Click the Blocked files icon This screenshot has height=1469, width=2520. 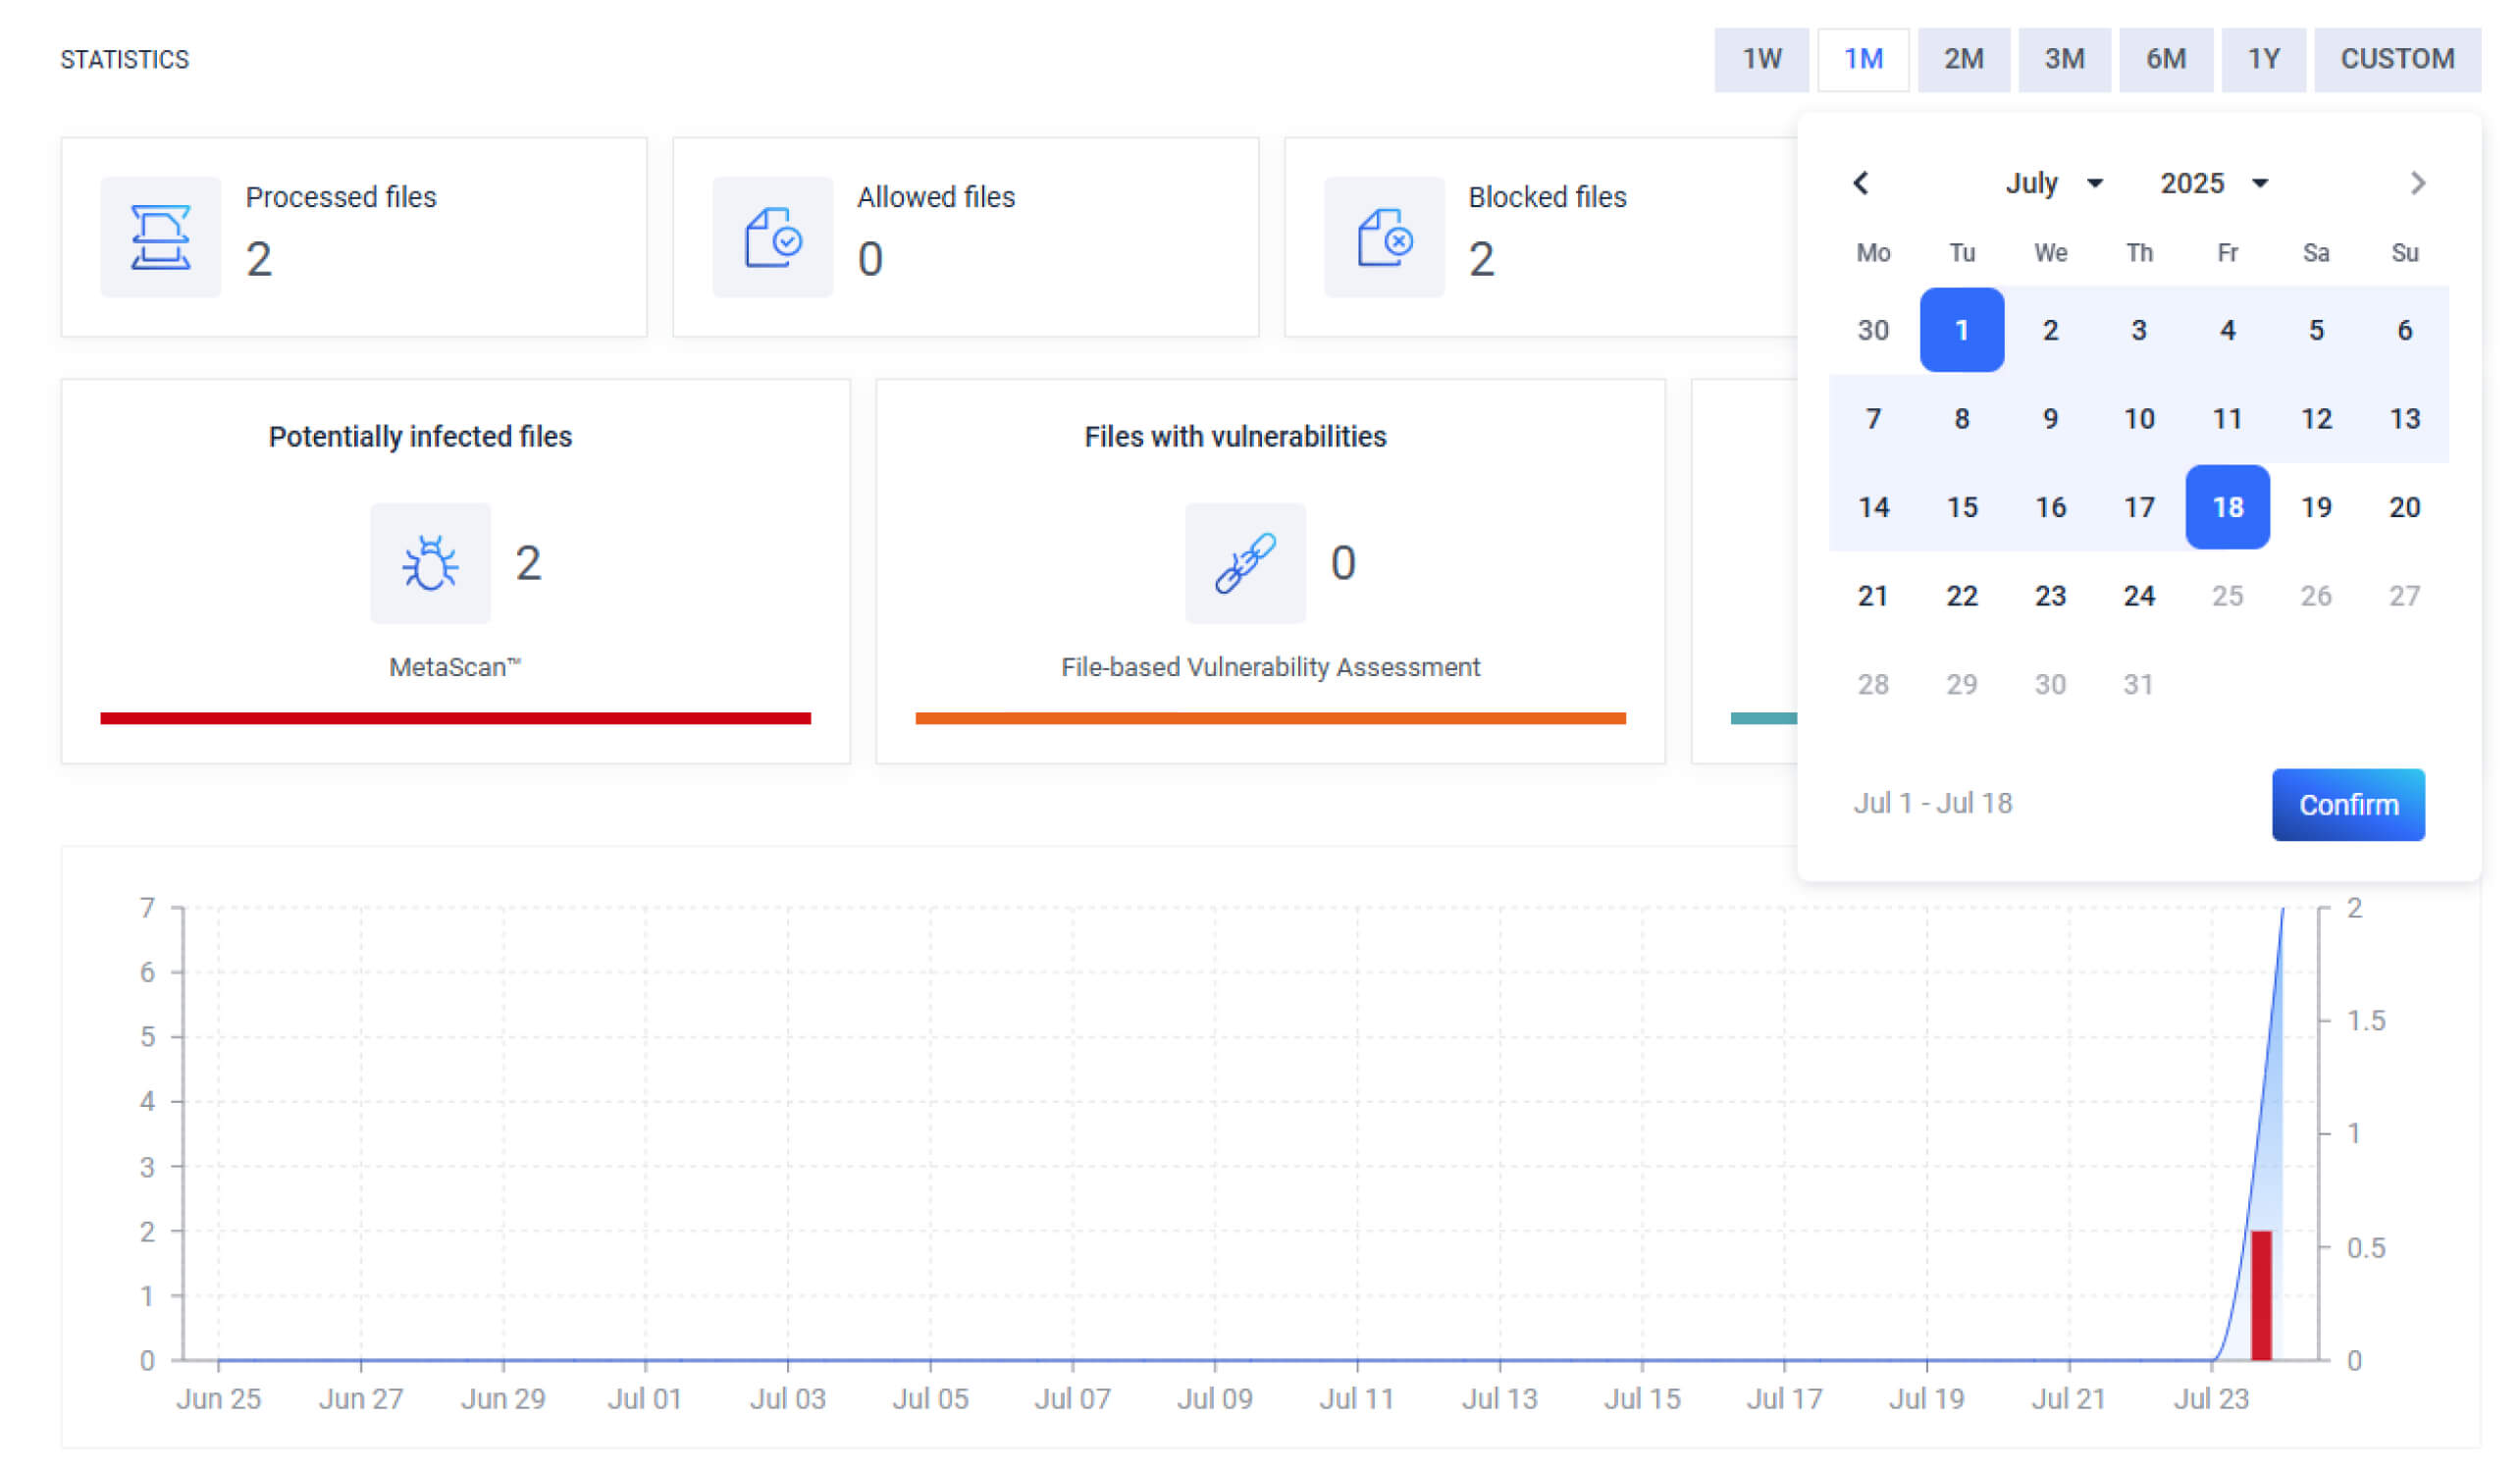(1384, 237)
